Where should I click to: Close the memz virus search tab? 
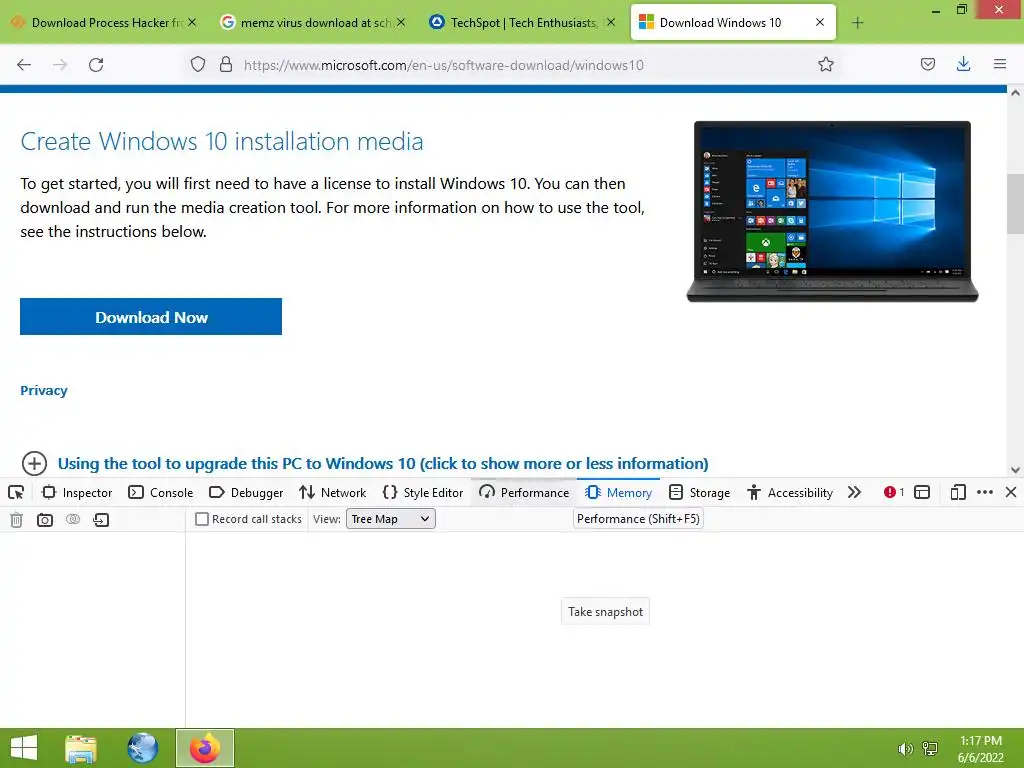coord(401,22)
